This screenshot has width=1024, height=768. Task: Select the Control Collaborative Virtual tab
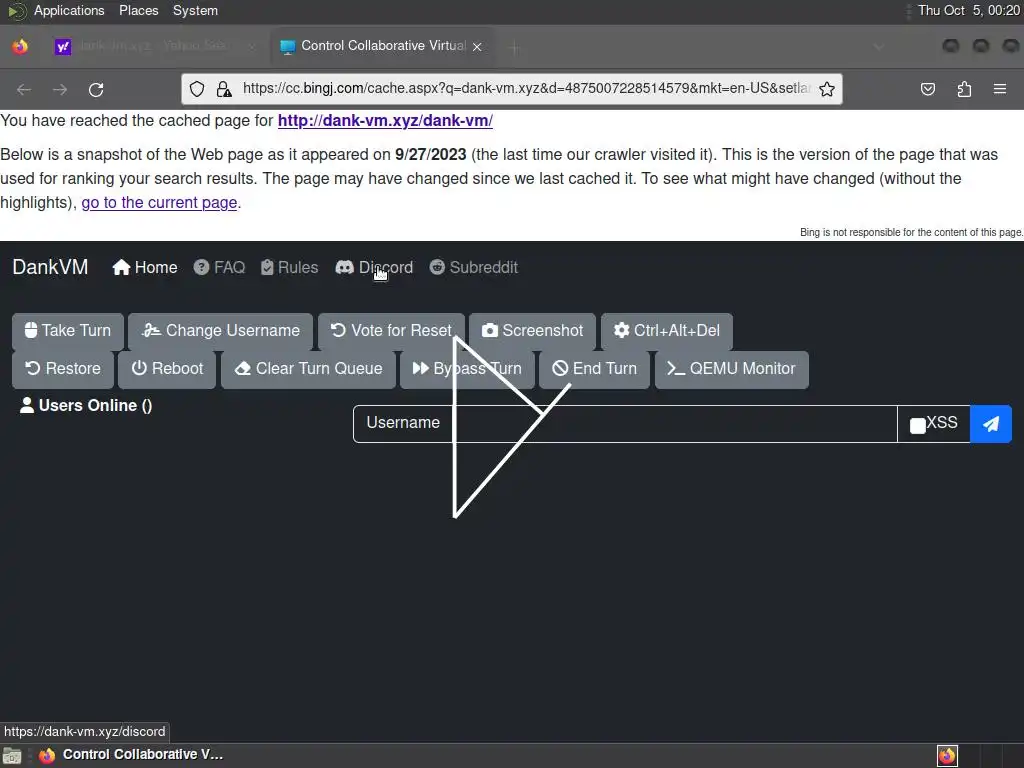coord(382,46)
